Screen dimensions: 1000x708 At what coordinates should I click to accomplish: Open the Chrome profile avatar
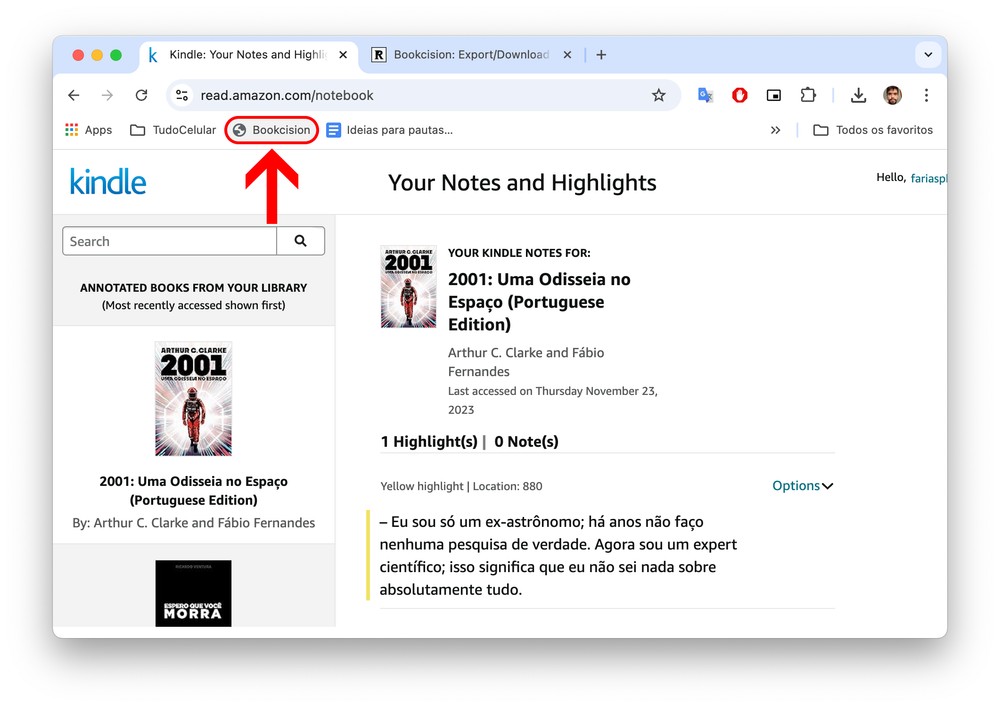[x=892, y=96]
